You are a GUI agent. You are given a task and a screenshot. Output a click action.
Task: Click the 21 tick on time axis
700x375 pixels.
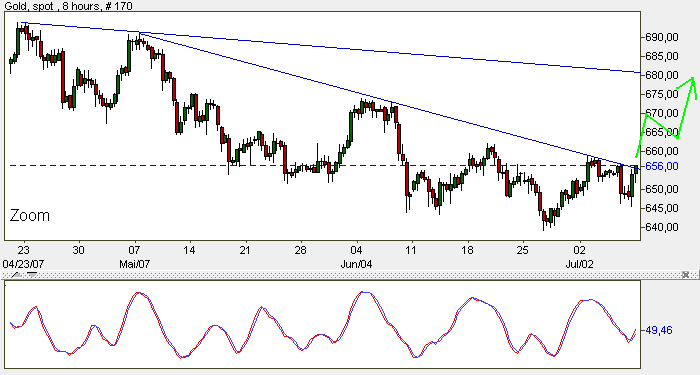(245, 250)
